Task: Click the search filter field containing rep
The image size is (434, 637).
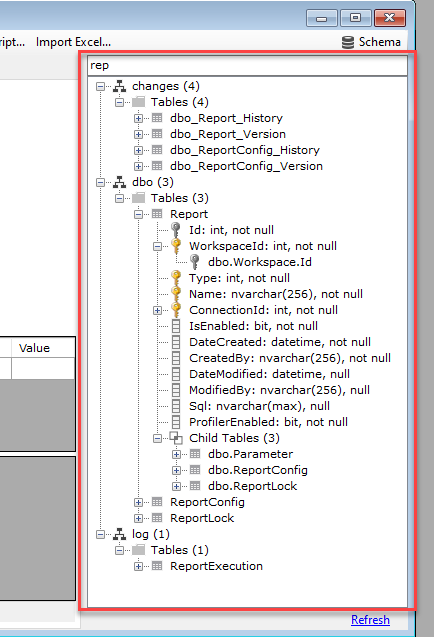Action: coord(247,65)
